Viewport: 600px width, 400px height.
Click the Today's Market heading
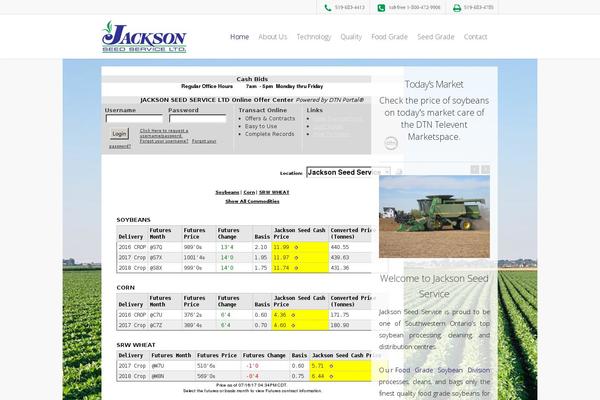coord(434,84)
